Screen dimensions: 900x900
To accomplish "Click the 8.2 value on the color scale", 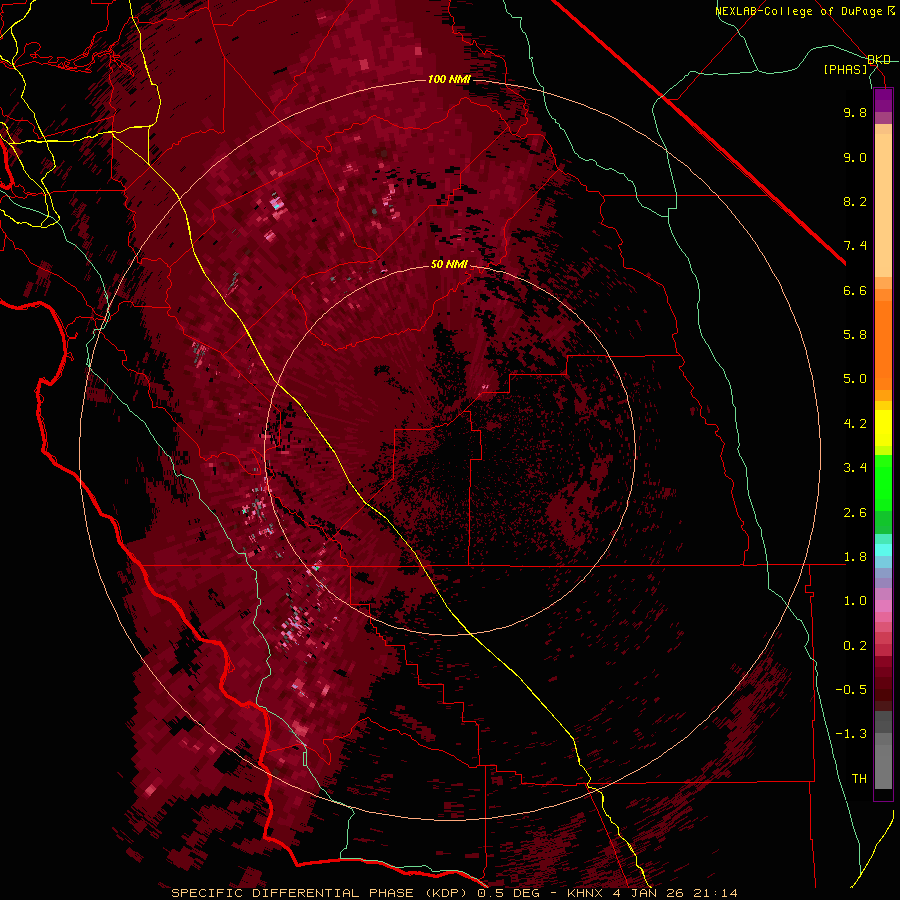I will pyautogui.click(x=855, y=201).
